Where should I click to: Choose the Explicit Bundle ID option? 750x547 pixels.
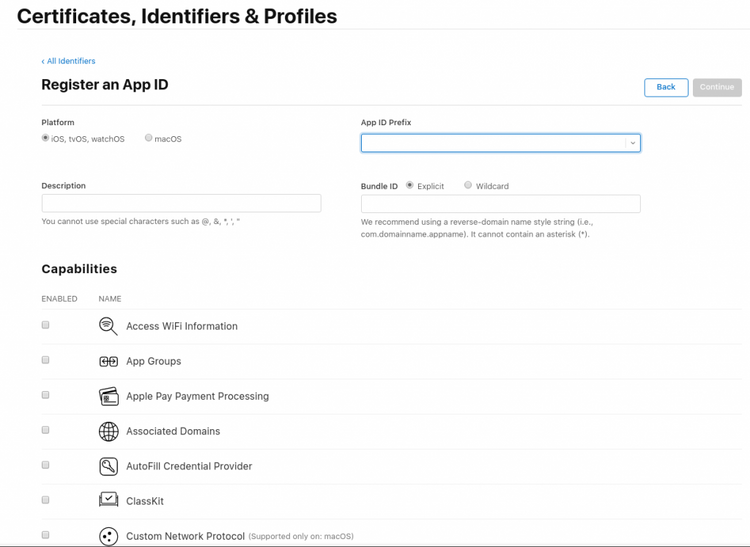coord(410,185)
